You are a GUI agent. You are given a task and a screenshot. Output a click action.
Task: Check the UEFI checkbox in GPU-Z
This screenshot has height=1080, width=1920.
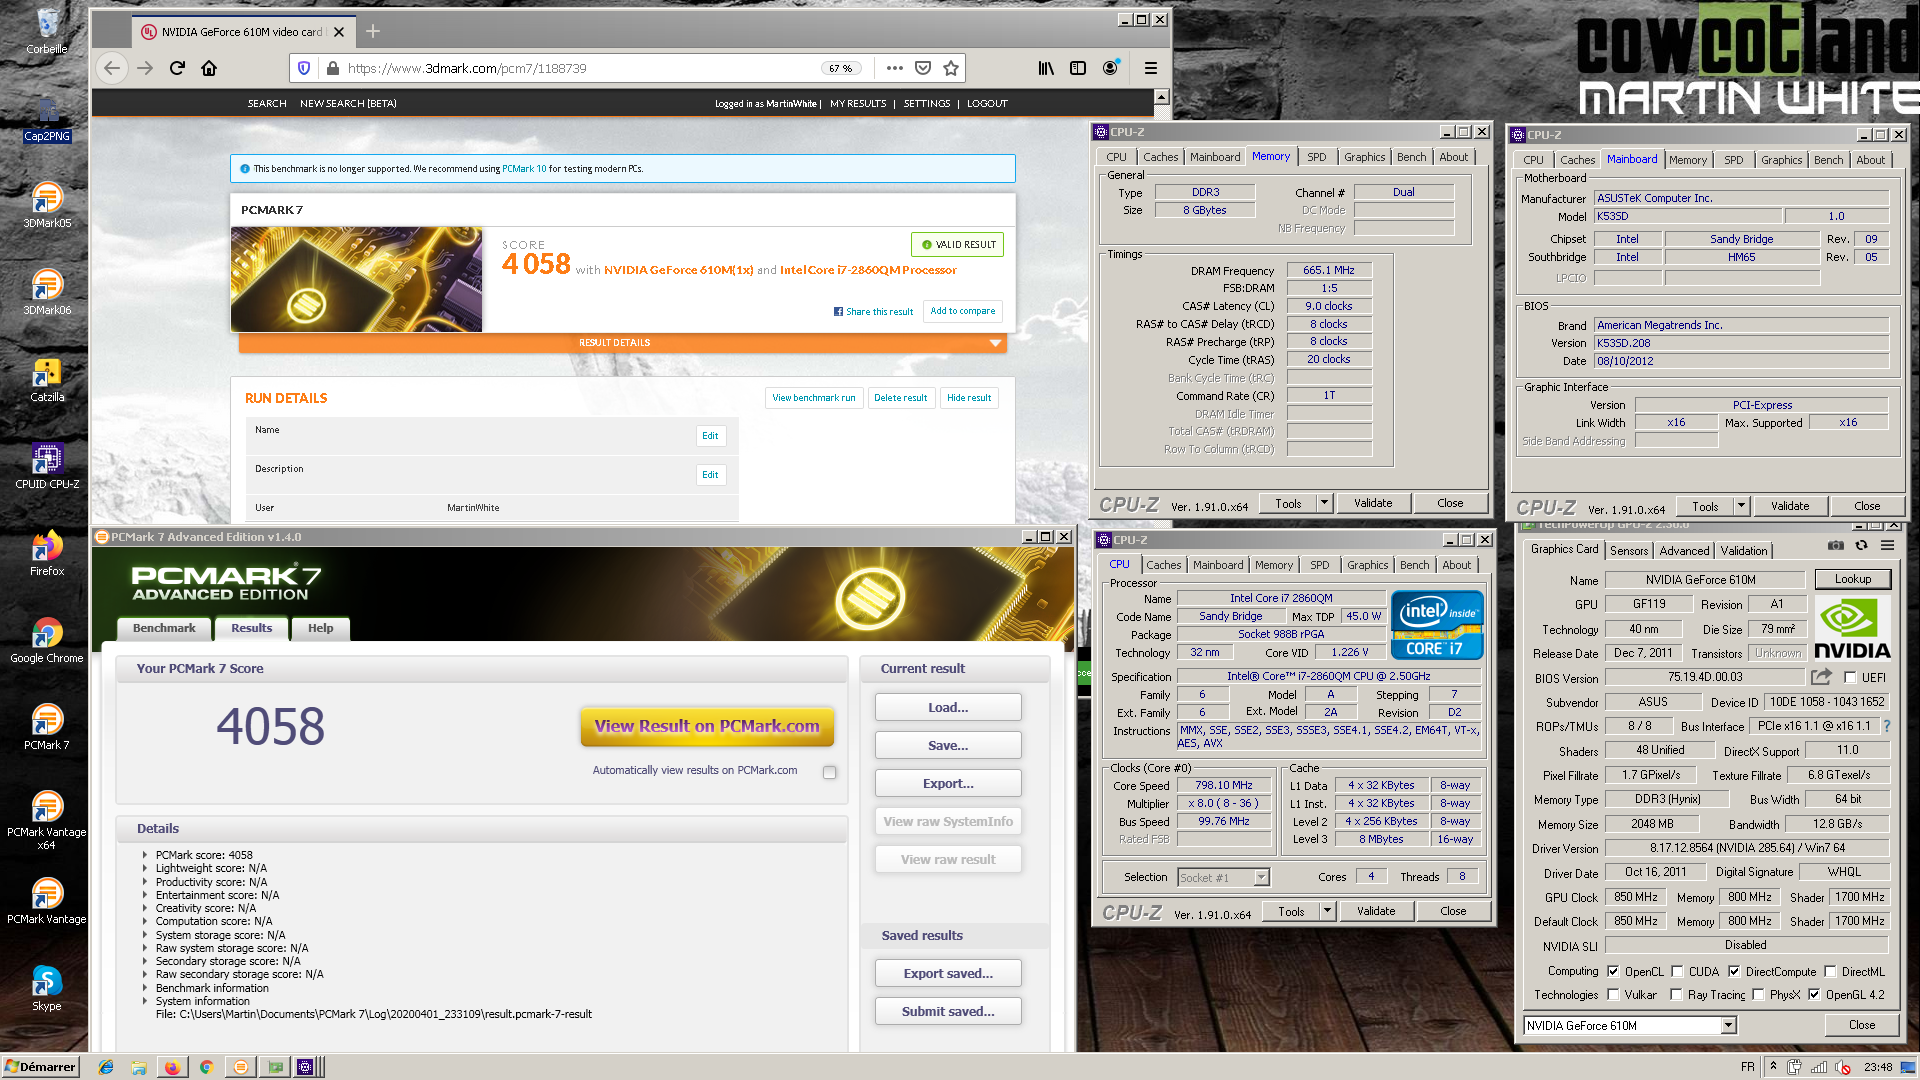(x=1850, y=677)
